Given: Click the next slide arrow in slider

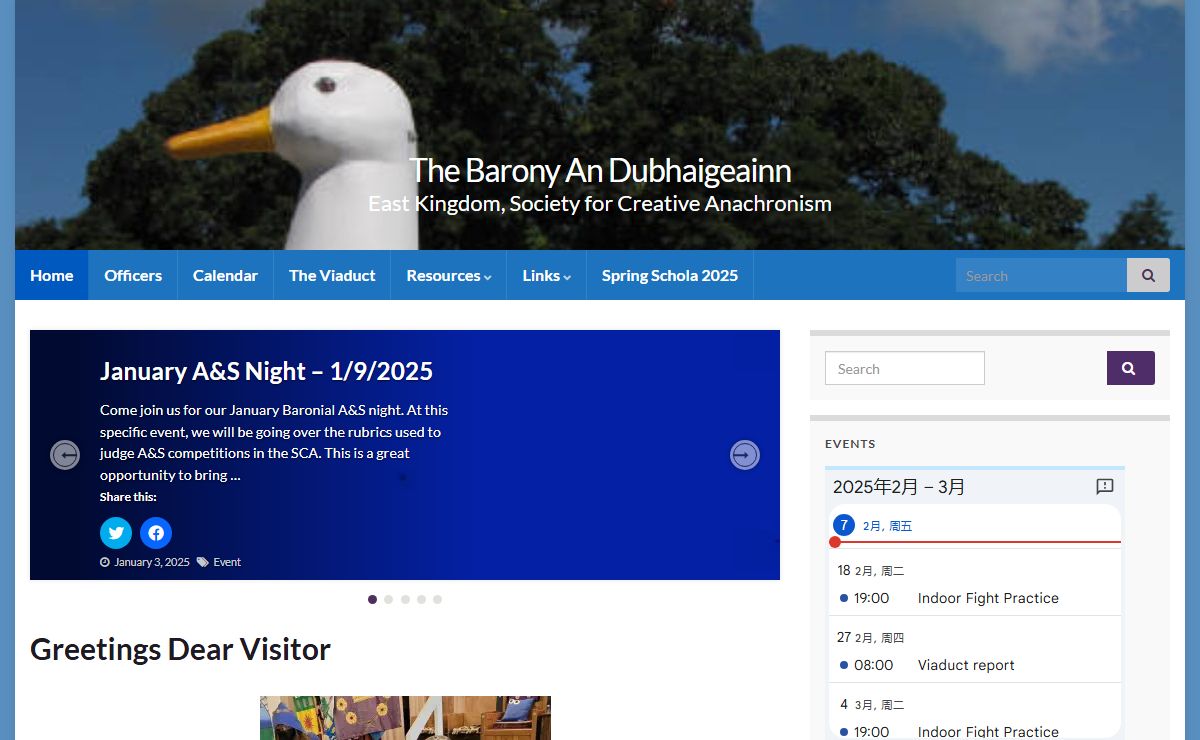Looking at the screenshot, I should 745,455.
